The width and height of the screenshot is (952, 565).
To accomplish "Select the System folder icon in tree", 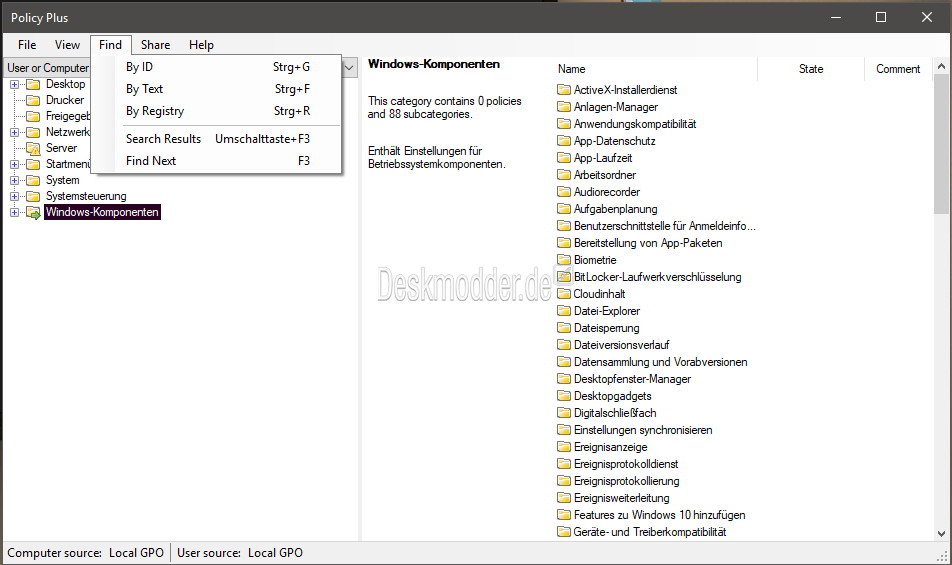I will pyautogui.click(x=33, y=180).
